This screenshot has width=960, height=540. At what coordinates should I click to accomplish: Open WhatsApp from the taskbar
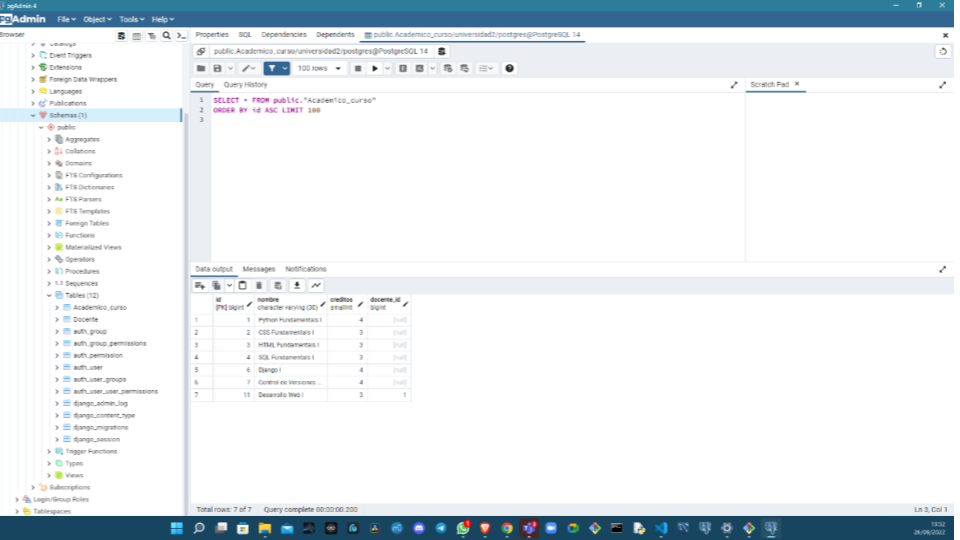click(x=463, y=528)
